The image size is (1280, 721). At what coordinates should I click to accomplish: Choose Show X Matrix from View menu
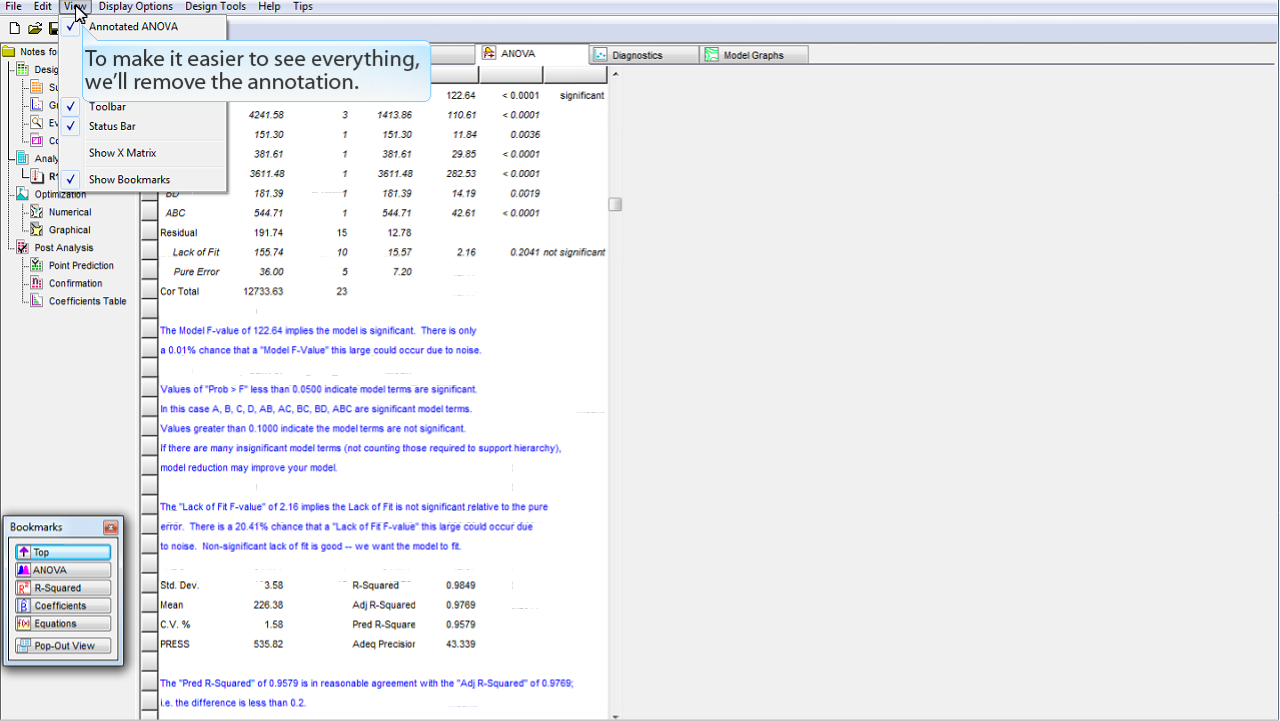(x=122, y=153)
